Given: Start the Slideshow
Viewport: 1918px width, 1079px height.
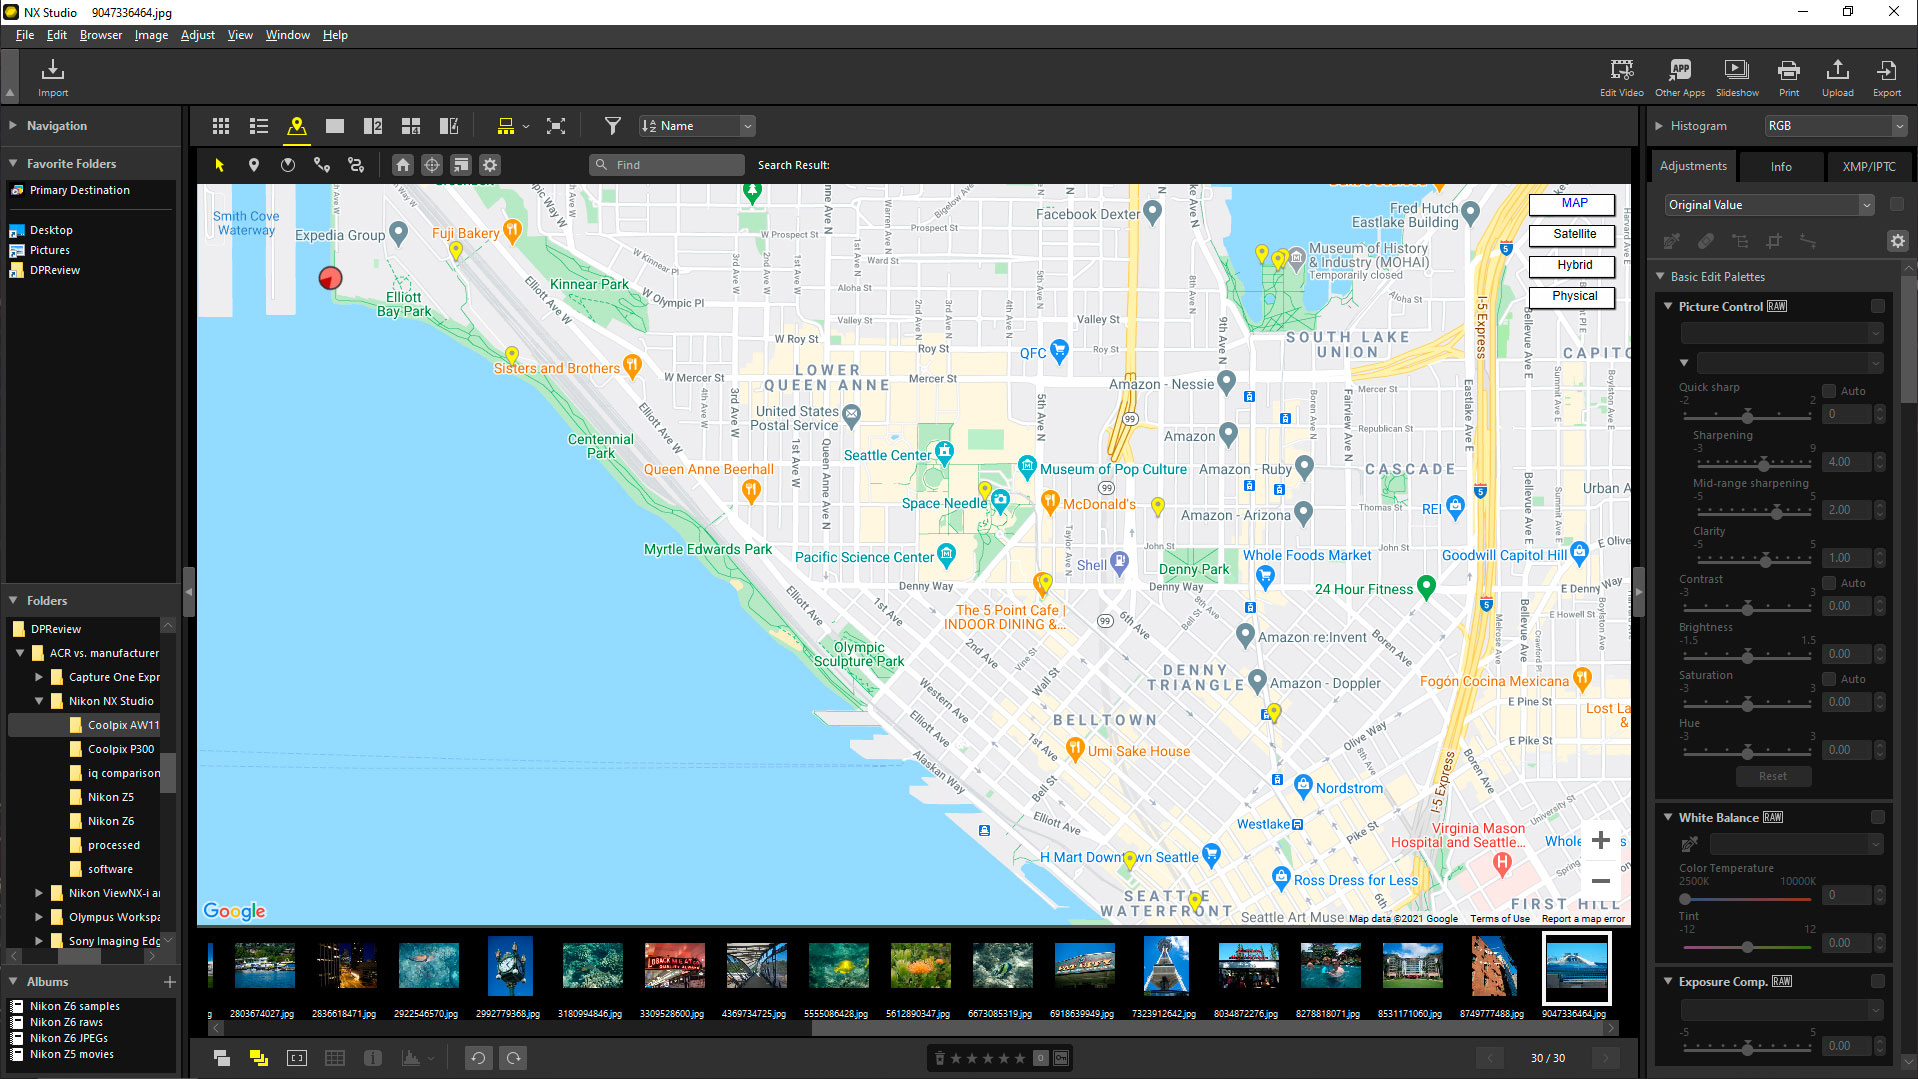Looking at the screenshot, I should (x=1737, y=77).
